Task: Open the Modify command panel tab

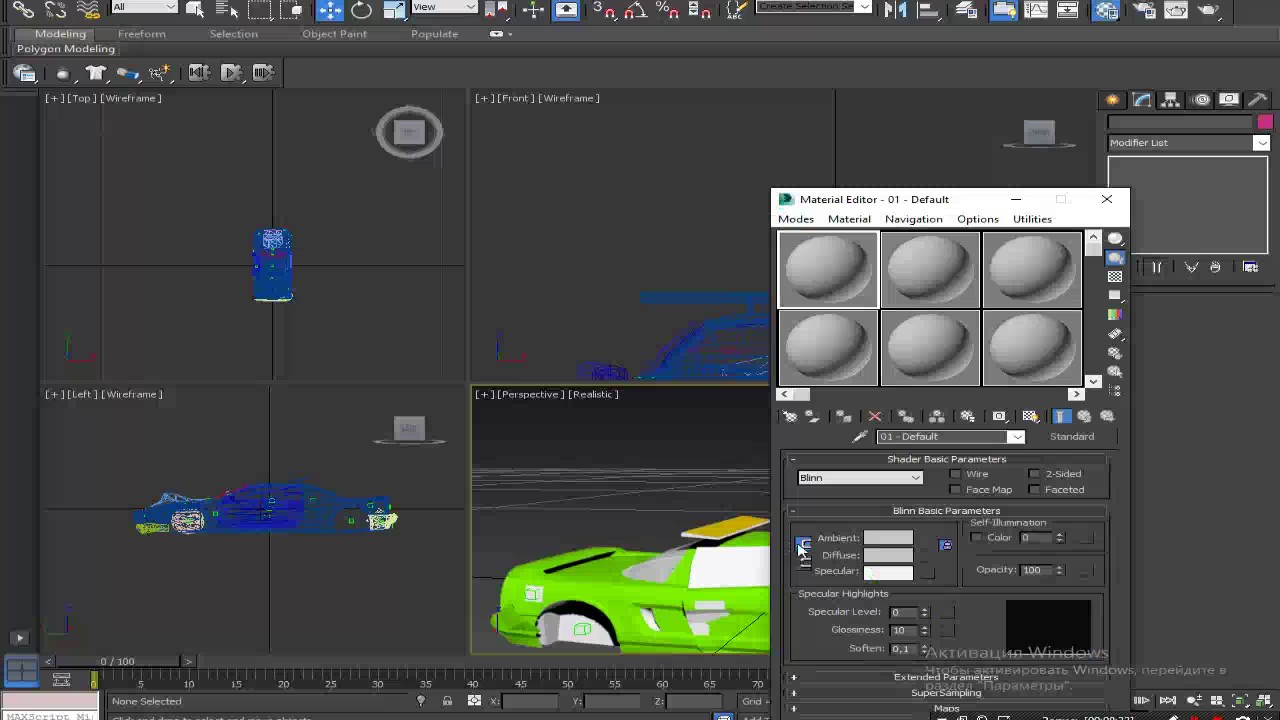Action: point(1141,100)
